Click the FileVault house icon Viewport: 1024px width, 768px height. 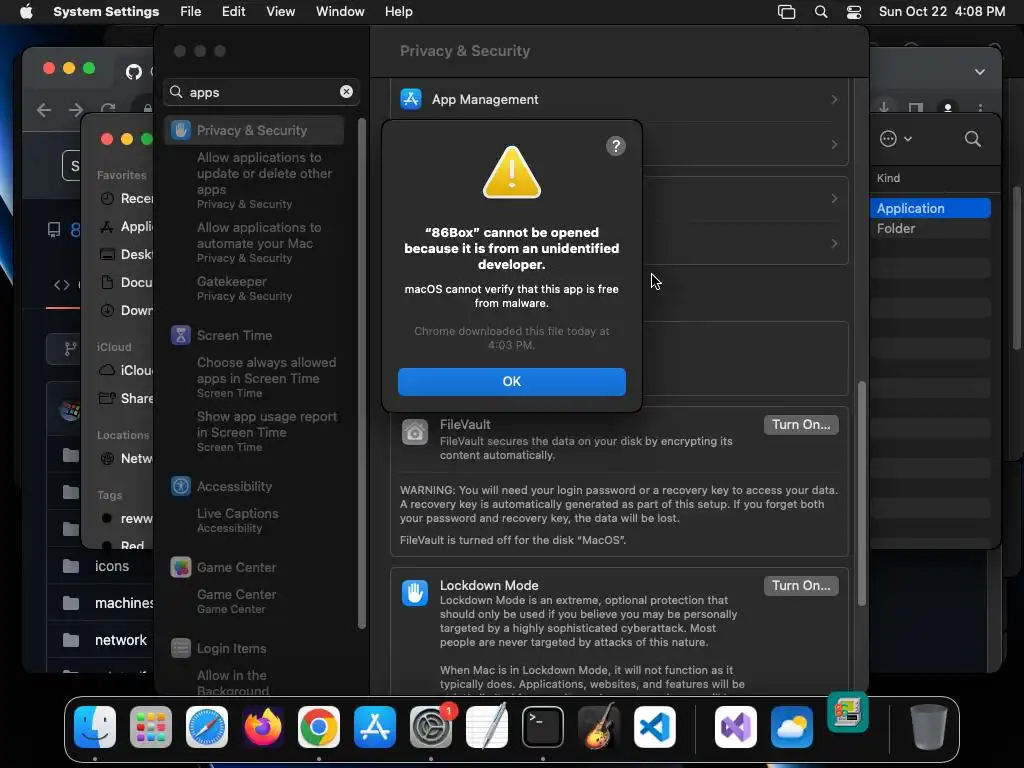coord(415,432)
